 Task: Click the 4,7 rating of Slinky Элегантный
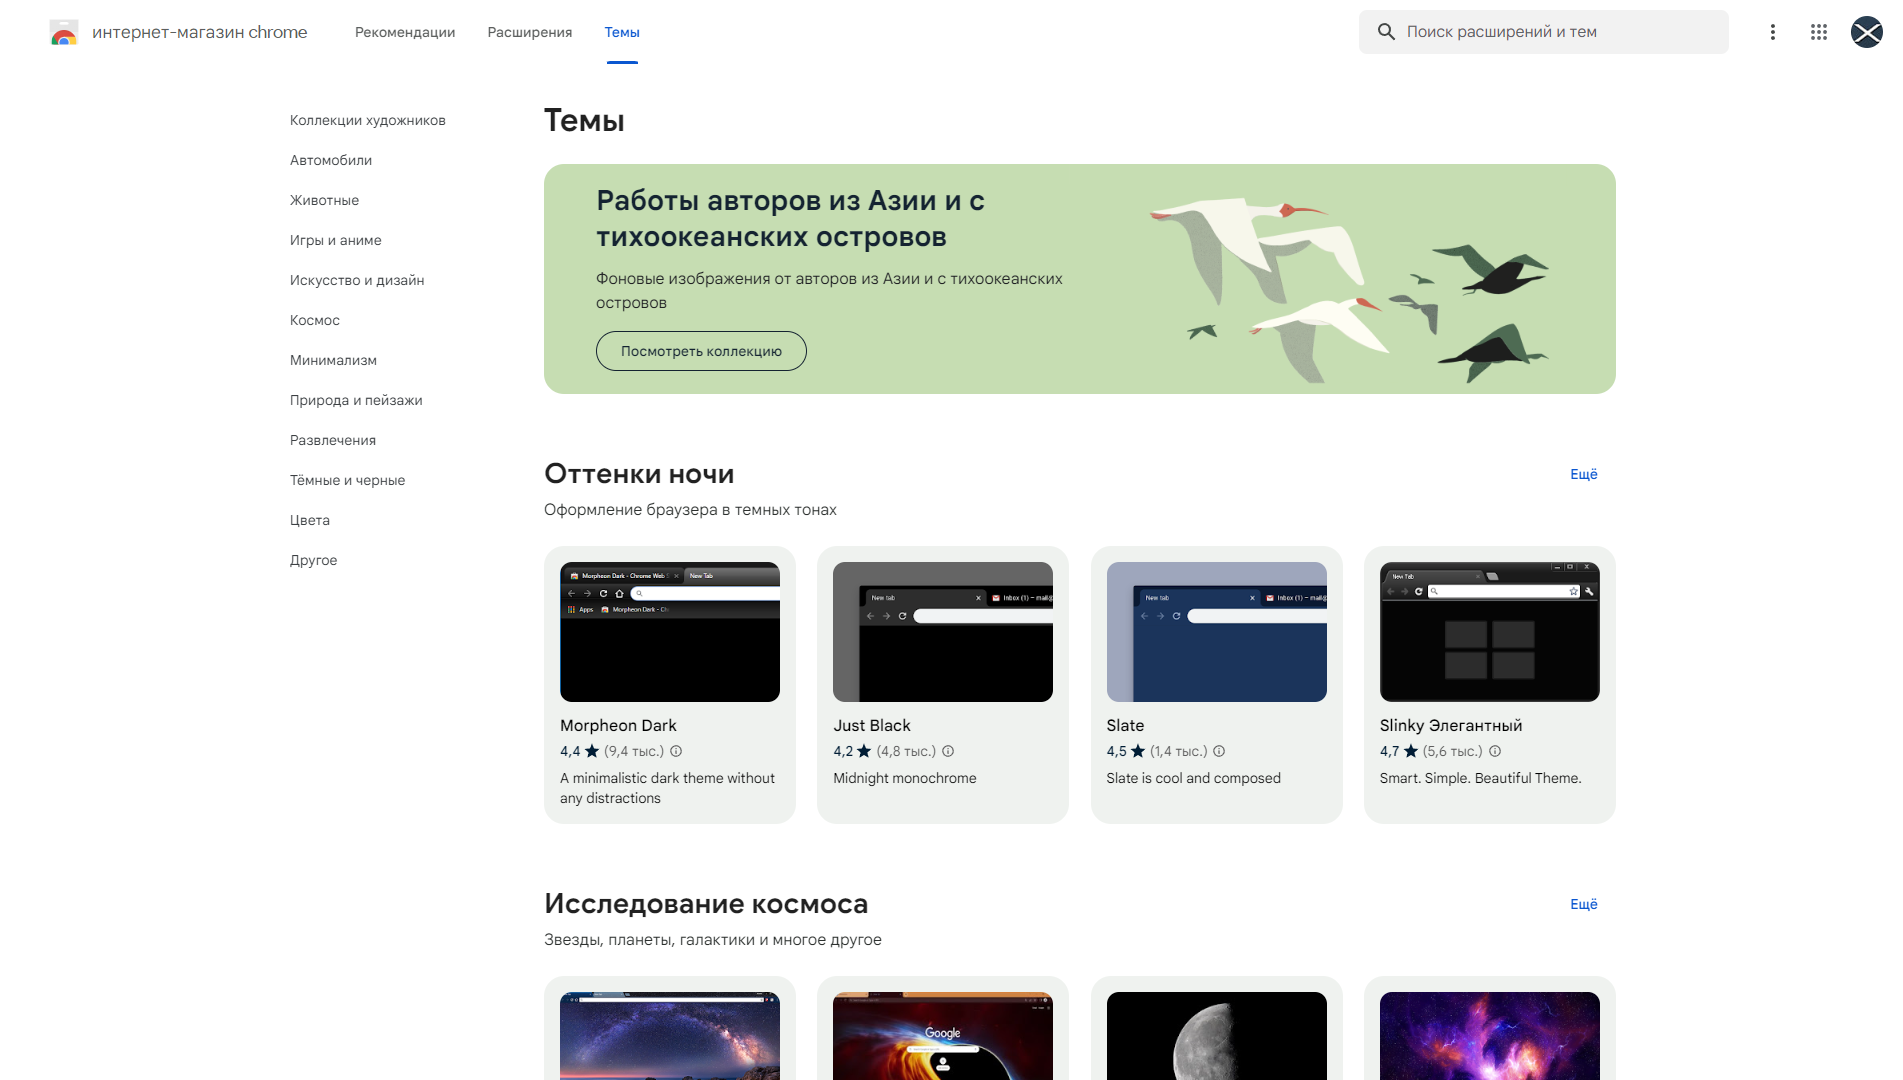pos(1390,751)
